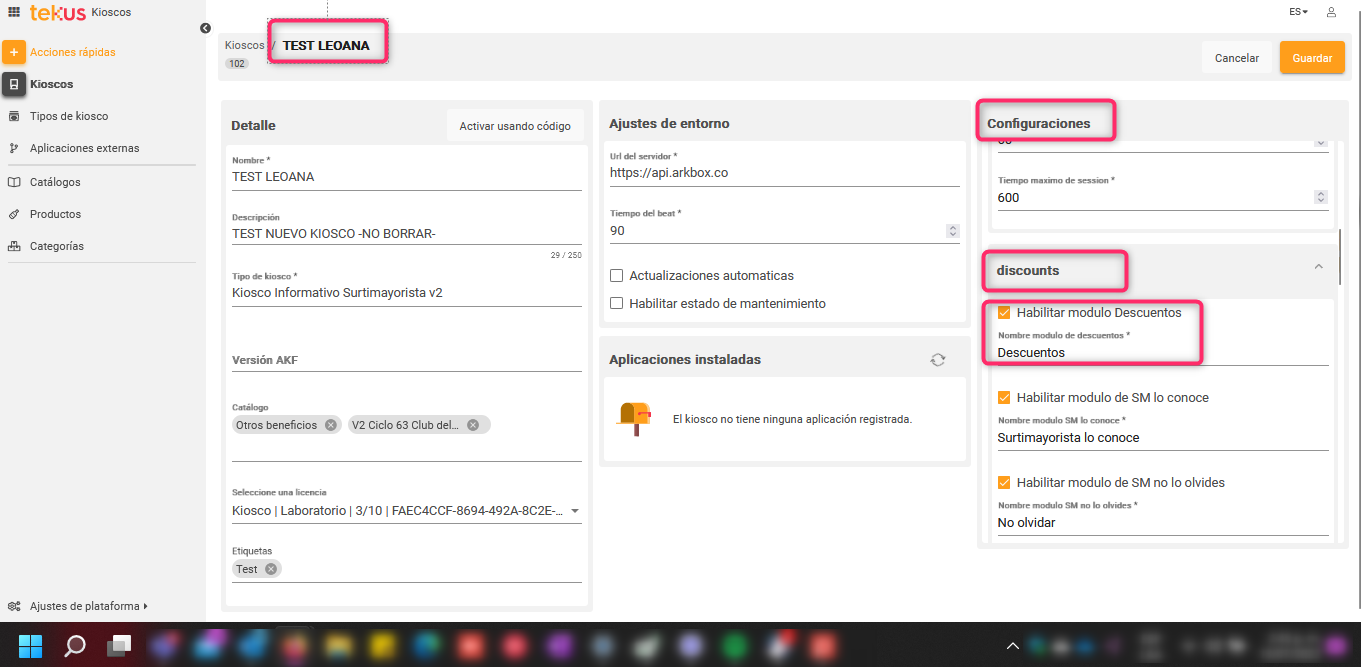Screen dimensions: 1361x667
Task: Remove the 'Test' tag chip
Action: click(x=271, y=569)
